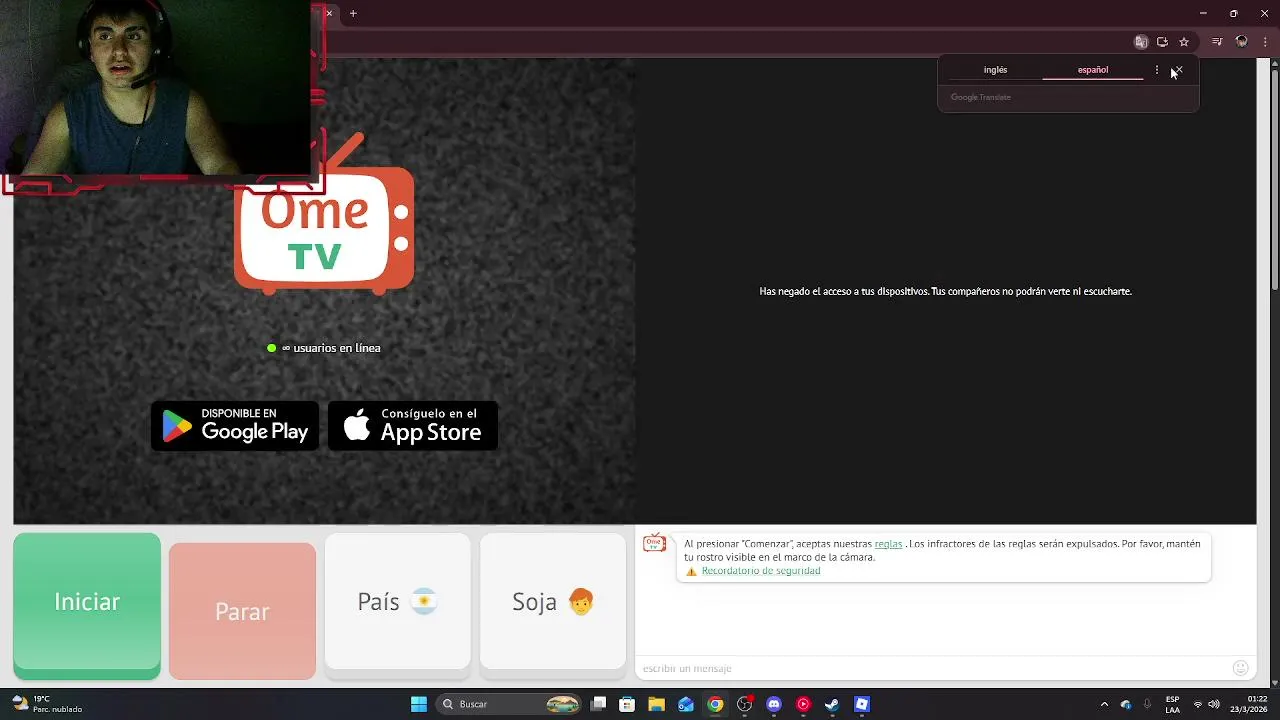Bookmark this page with the star icon
1280x720 pixels.
click(x=1184, y=42)
